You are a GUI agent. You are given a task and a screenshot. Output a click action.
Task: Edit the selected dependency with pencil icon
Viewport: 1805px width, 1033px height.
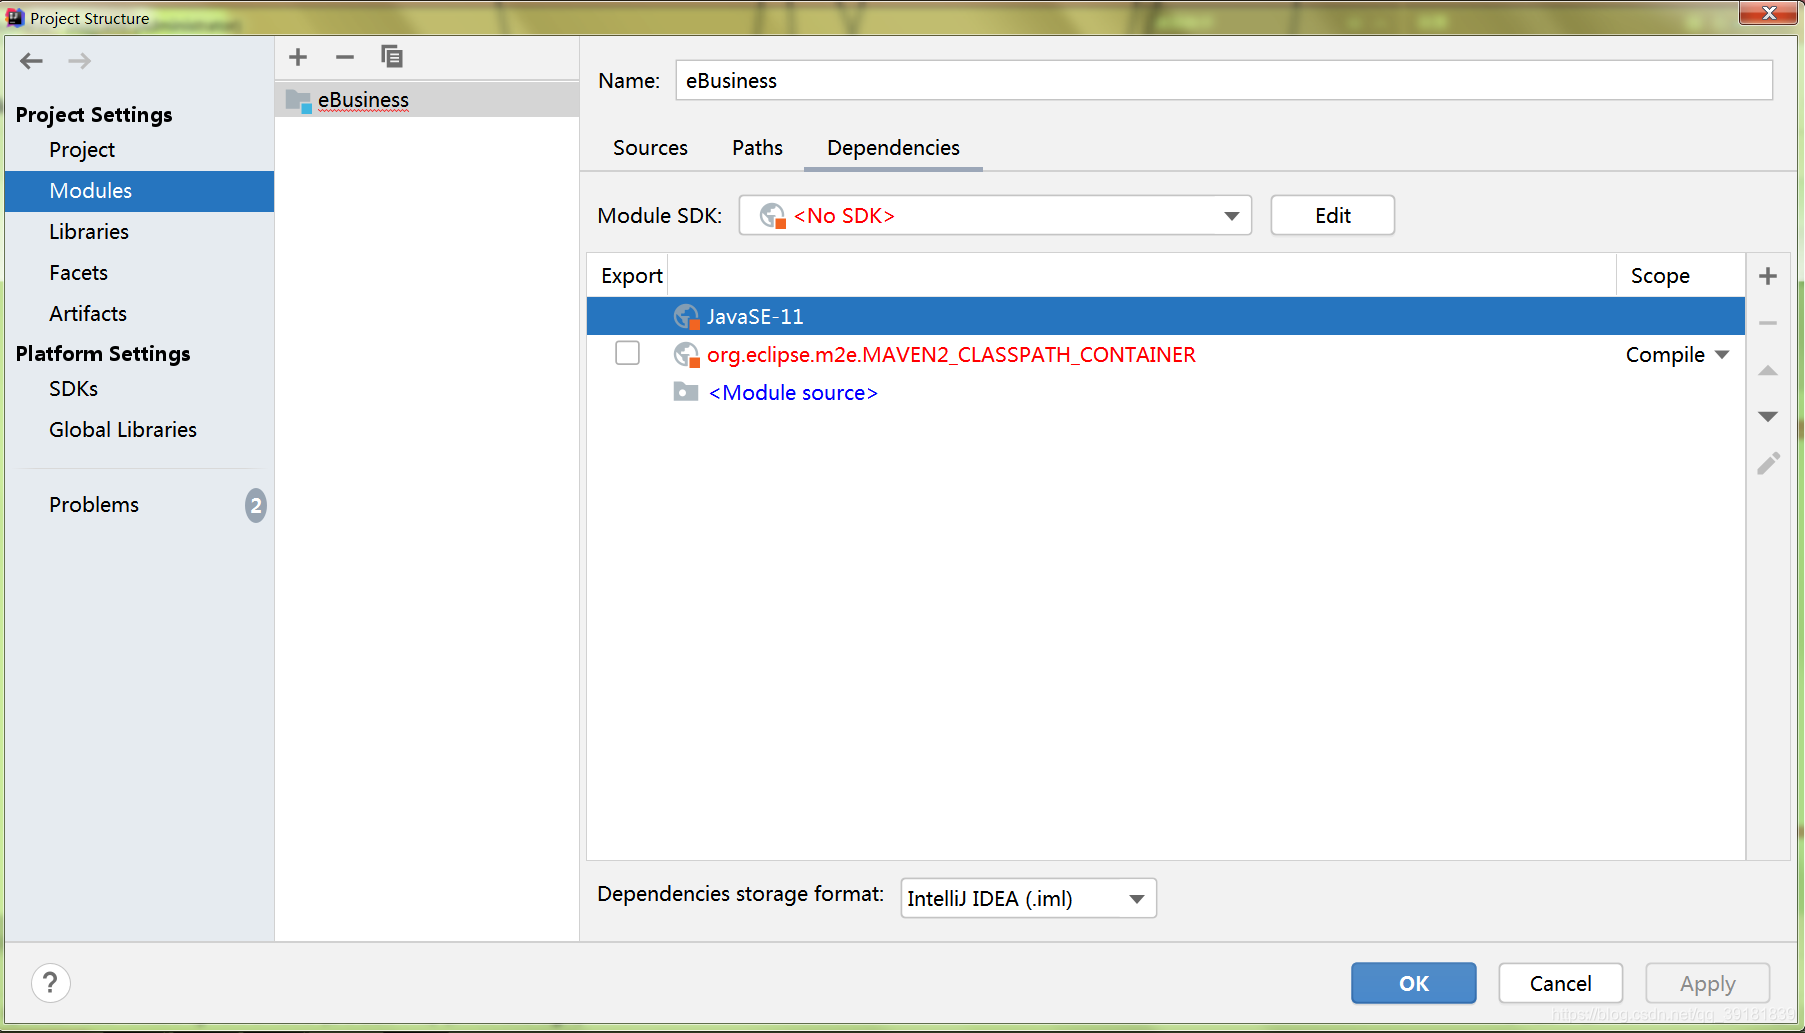click(x=1768, y=463)
